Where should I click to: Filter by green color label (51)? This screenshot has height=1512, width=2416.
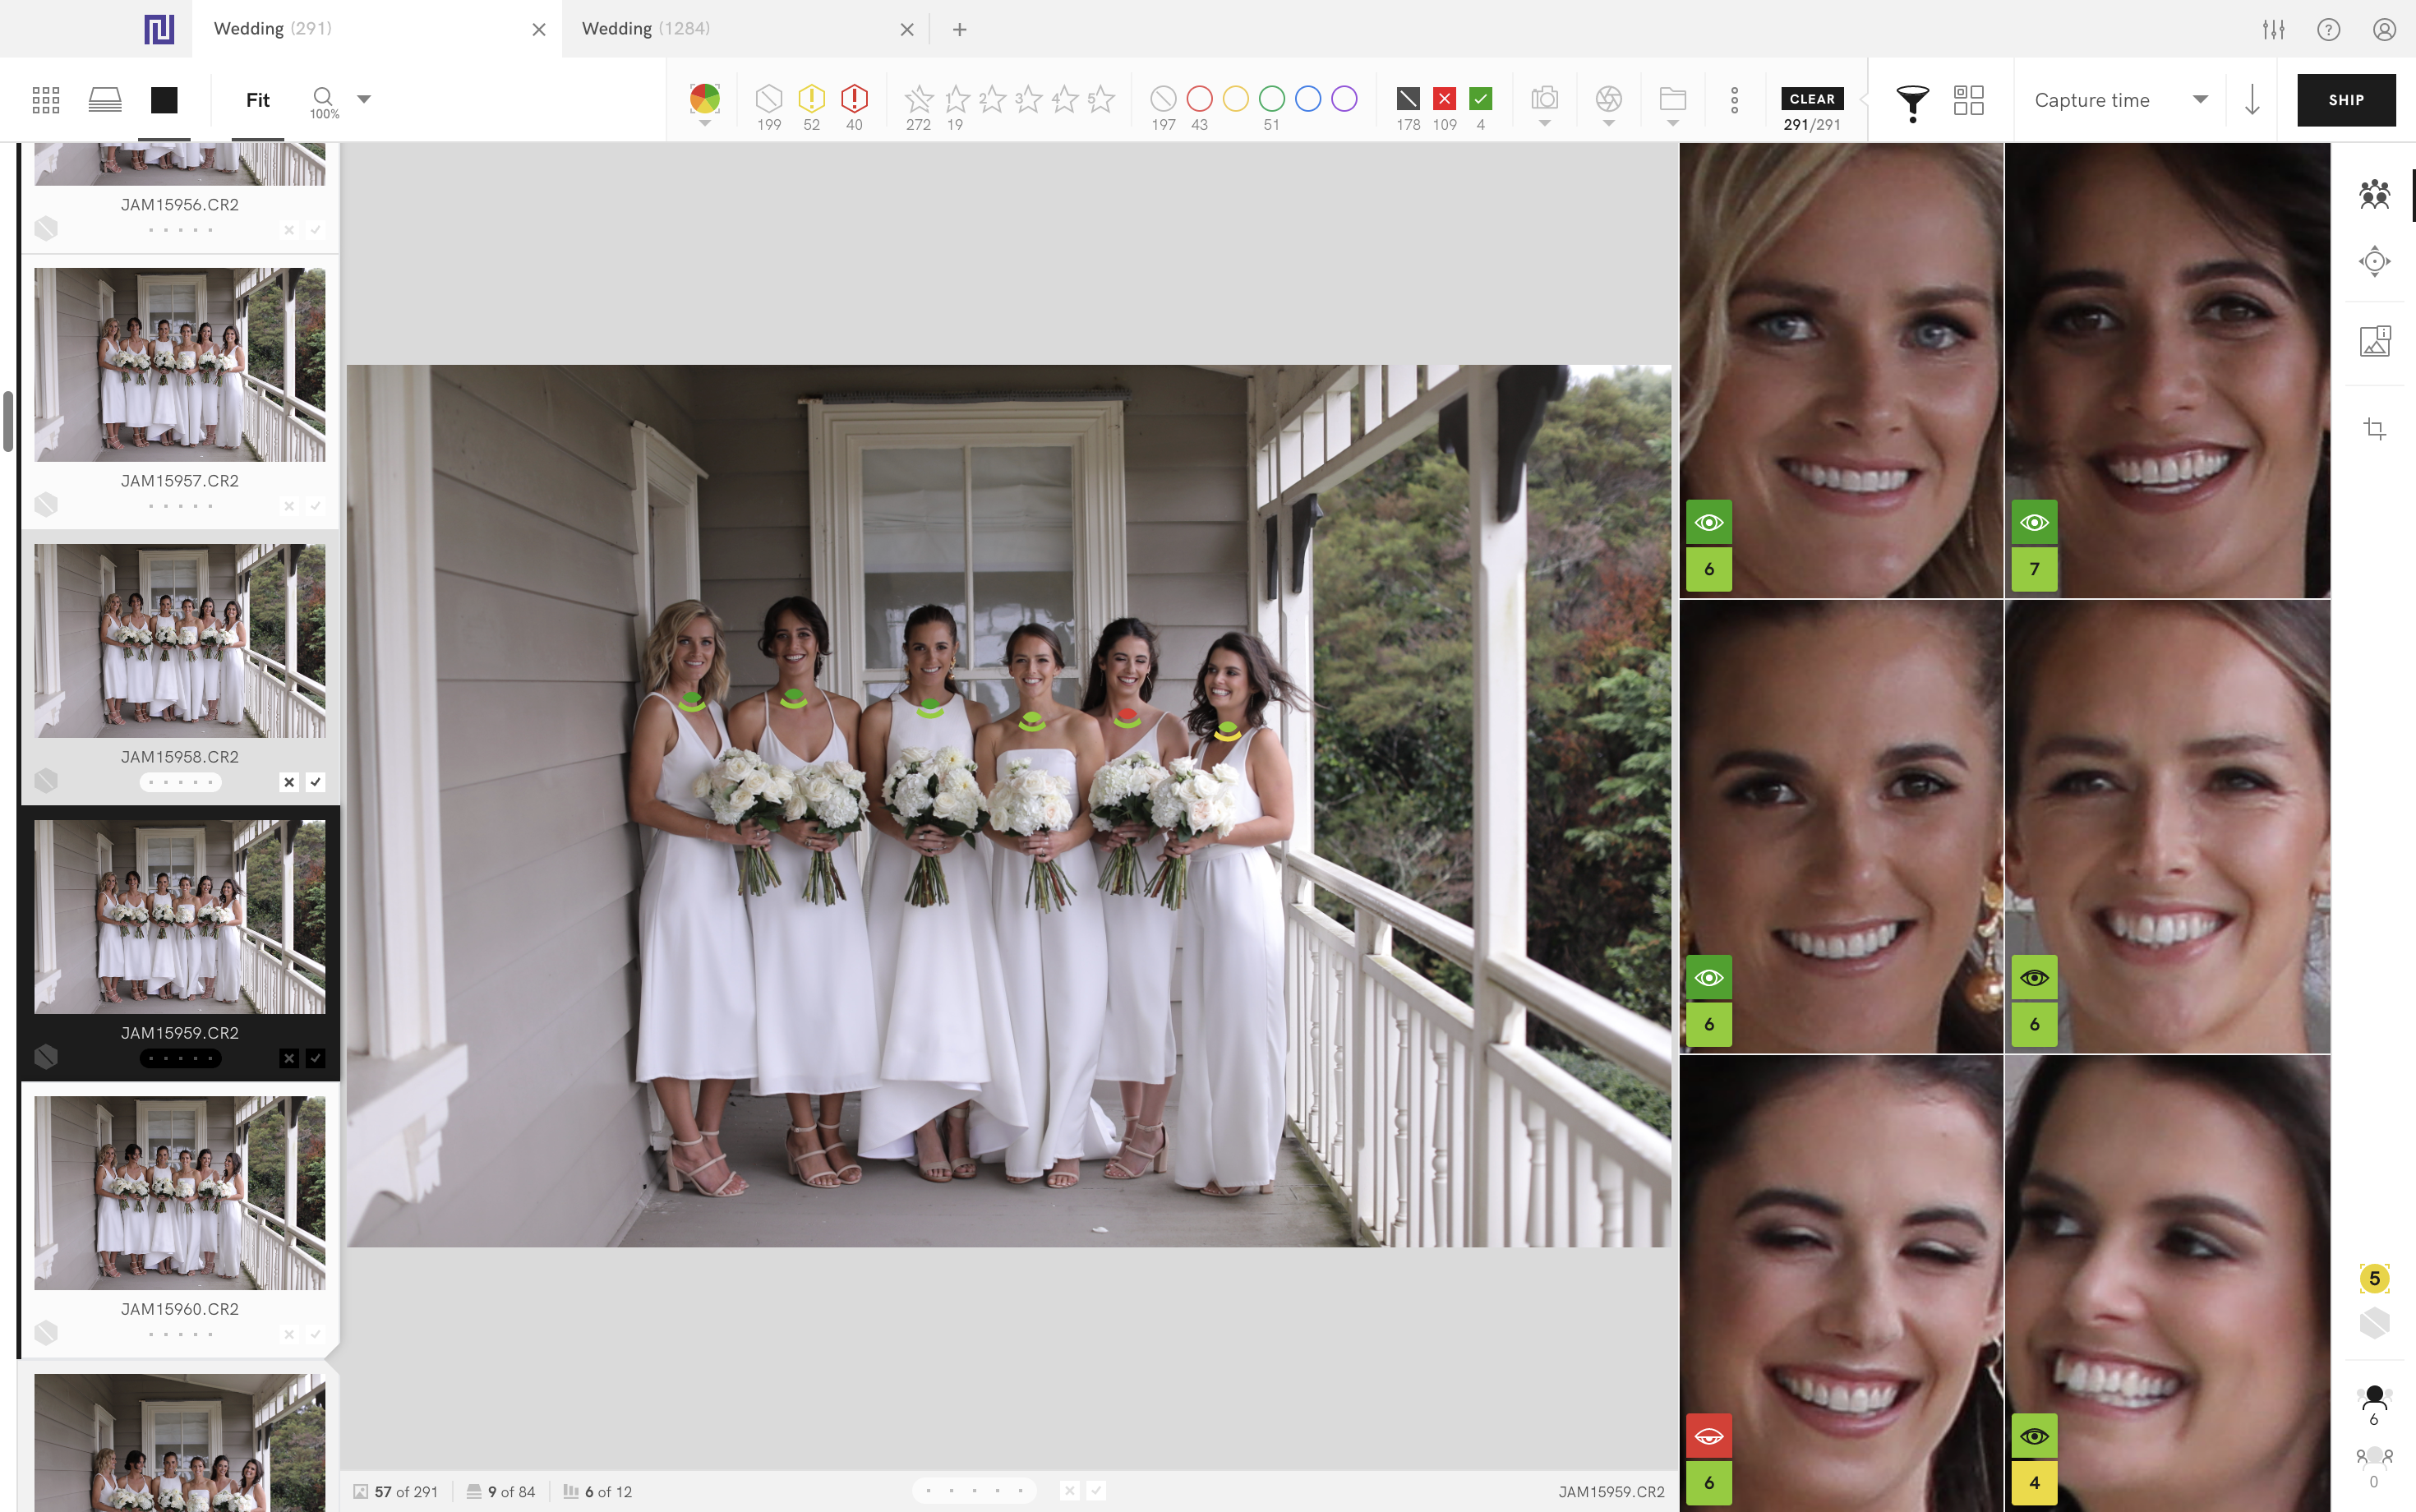(x=1271, y=98)
